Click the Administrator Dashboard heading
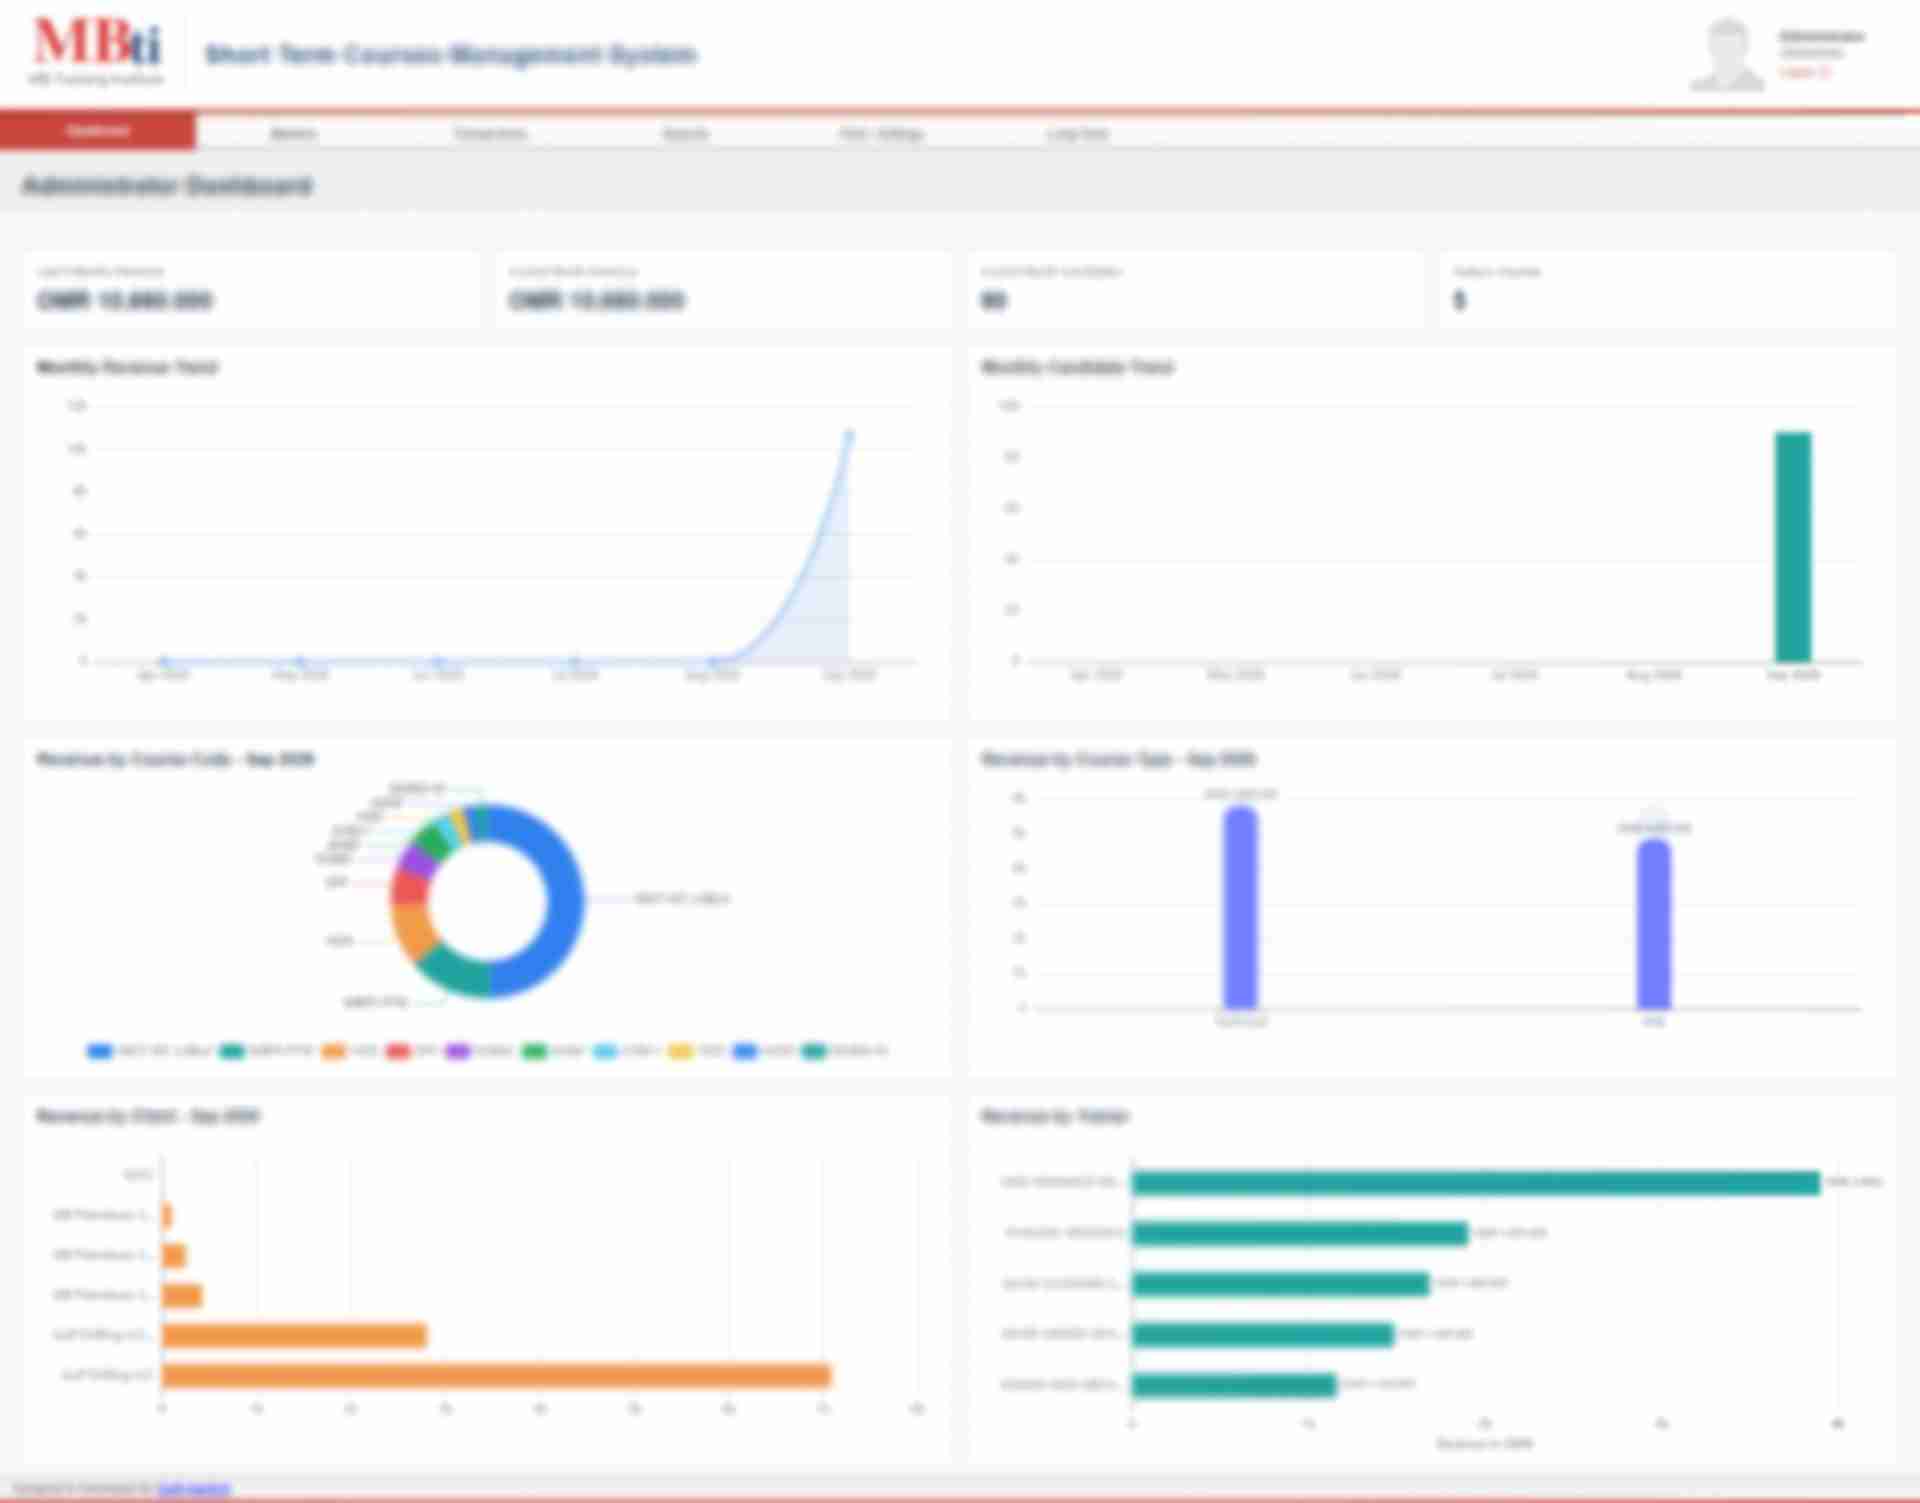The width and height of the screenshot is (1920, 1503). pyautogui.click(x=167, y=186)
